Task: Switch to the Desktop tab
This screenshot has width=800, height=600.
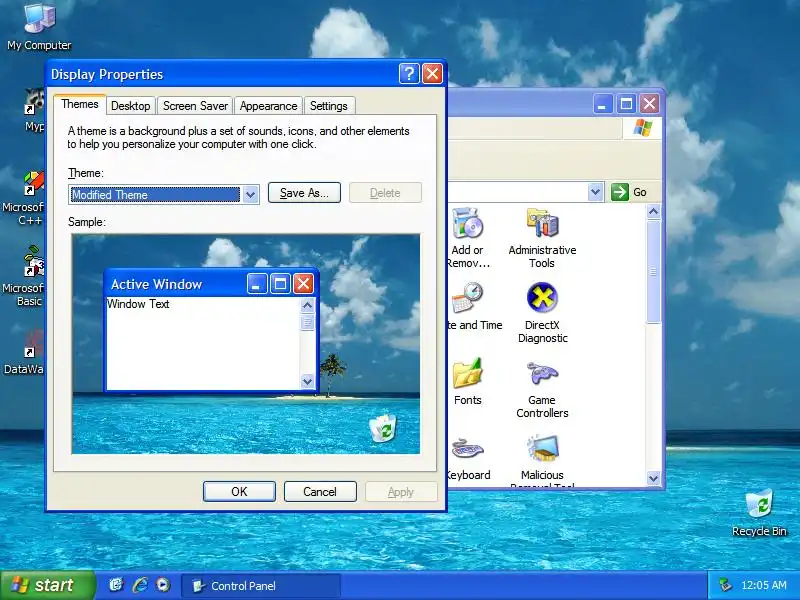Action: 131,106
